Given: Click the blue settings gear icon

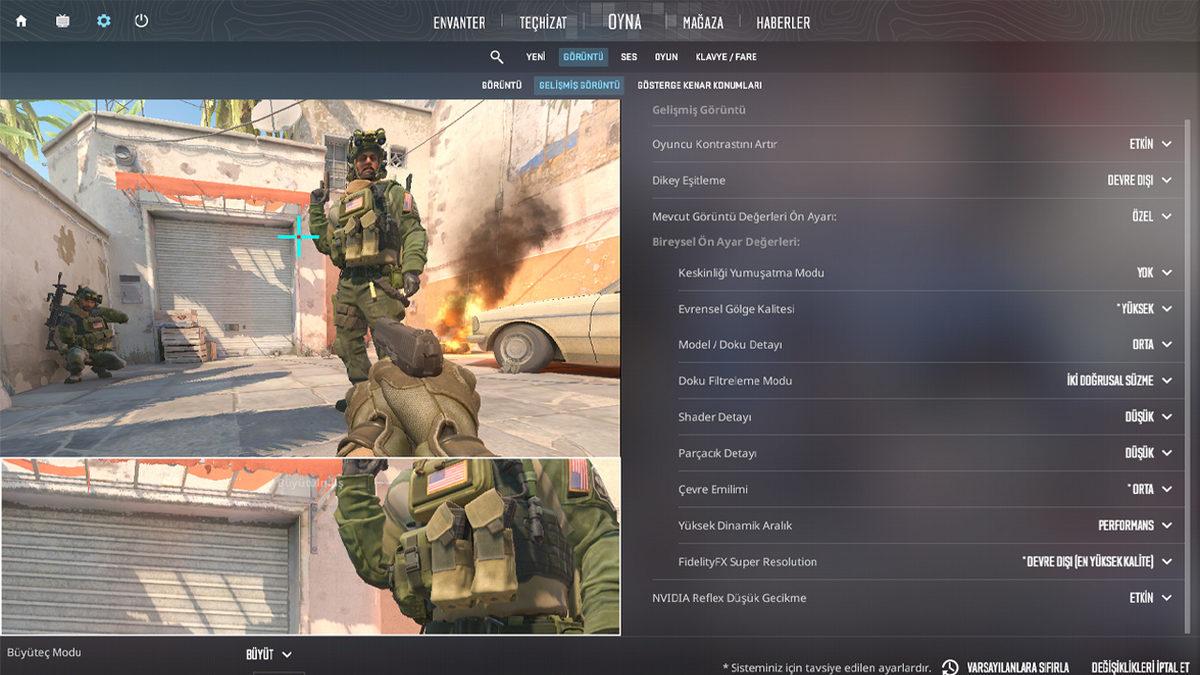Looking at the screenshot, I should 103,18.
